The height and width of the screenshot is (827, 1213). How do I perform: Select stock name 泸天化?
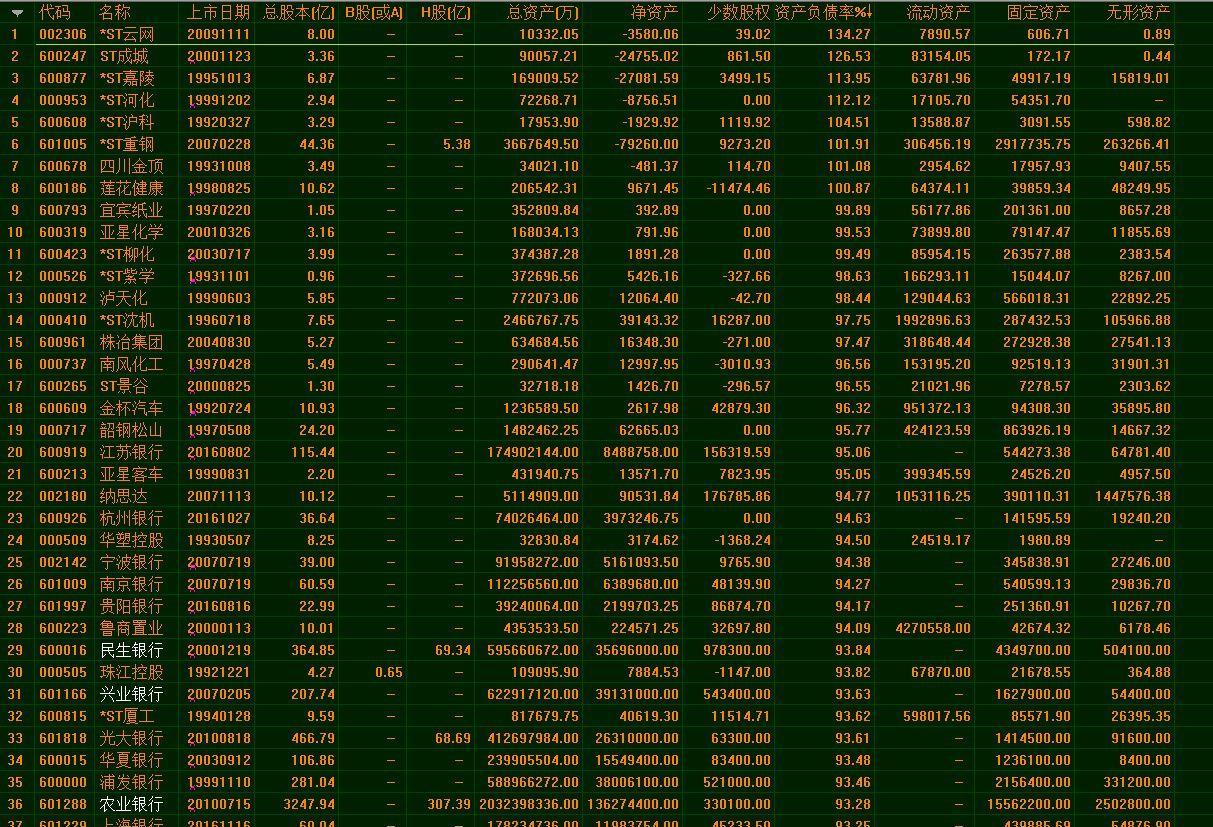click(123, 298)
